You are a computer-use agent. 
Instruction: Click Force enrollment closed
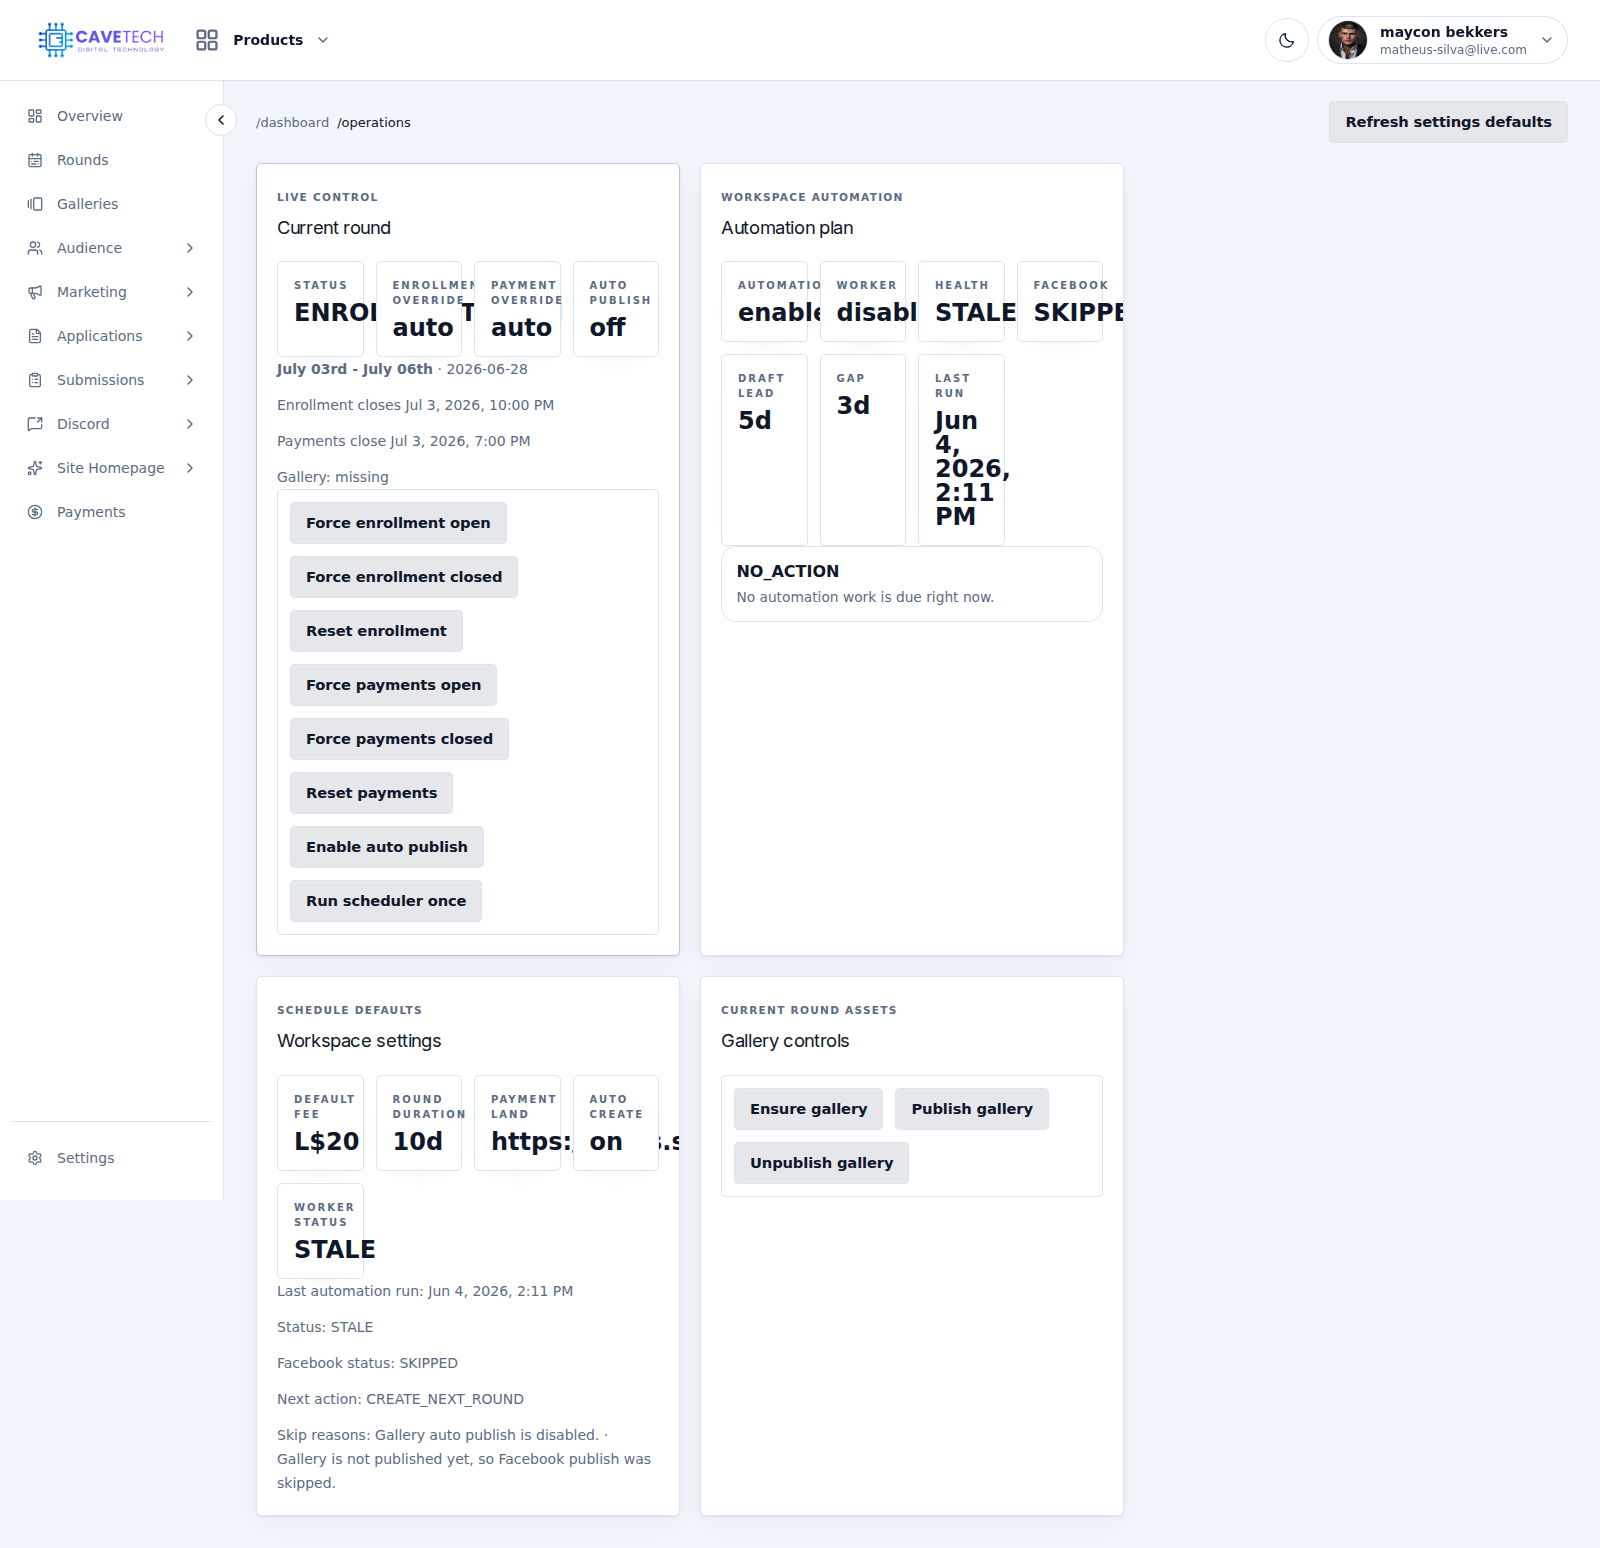click(404, 577)
